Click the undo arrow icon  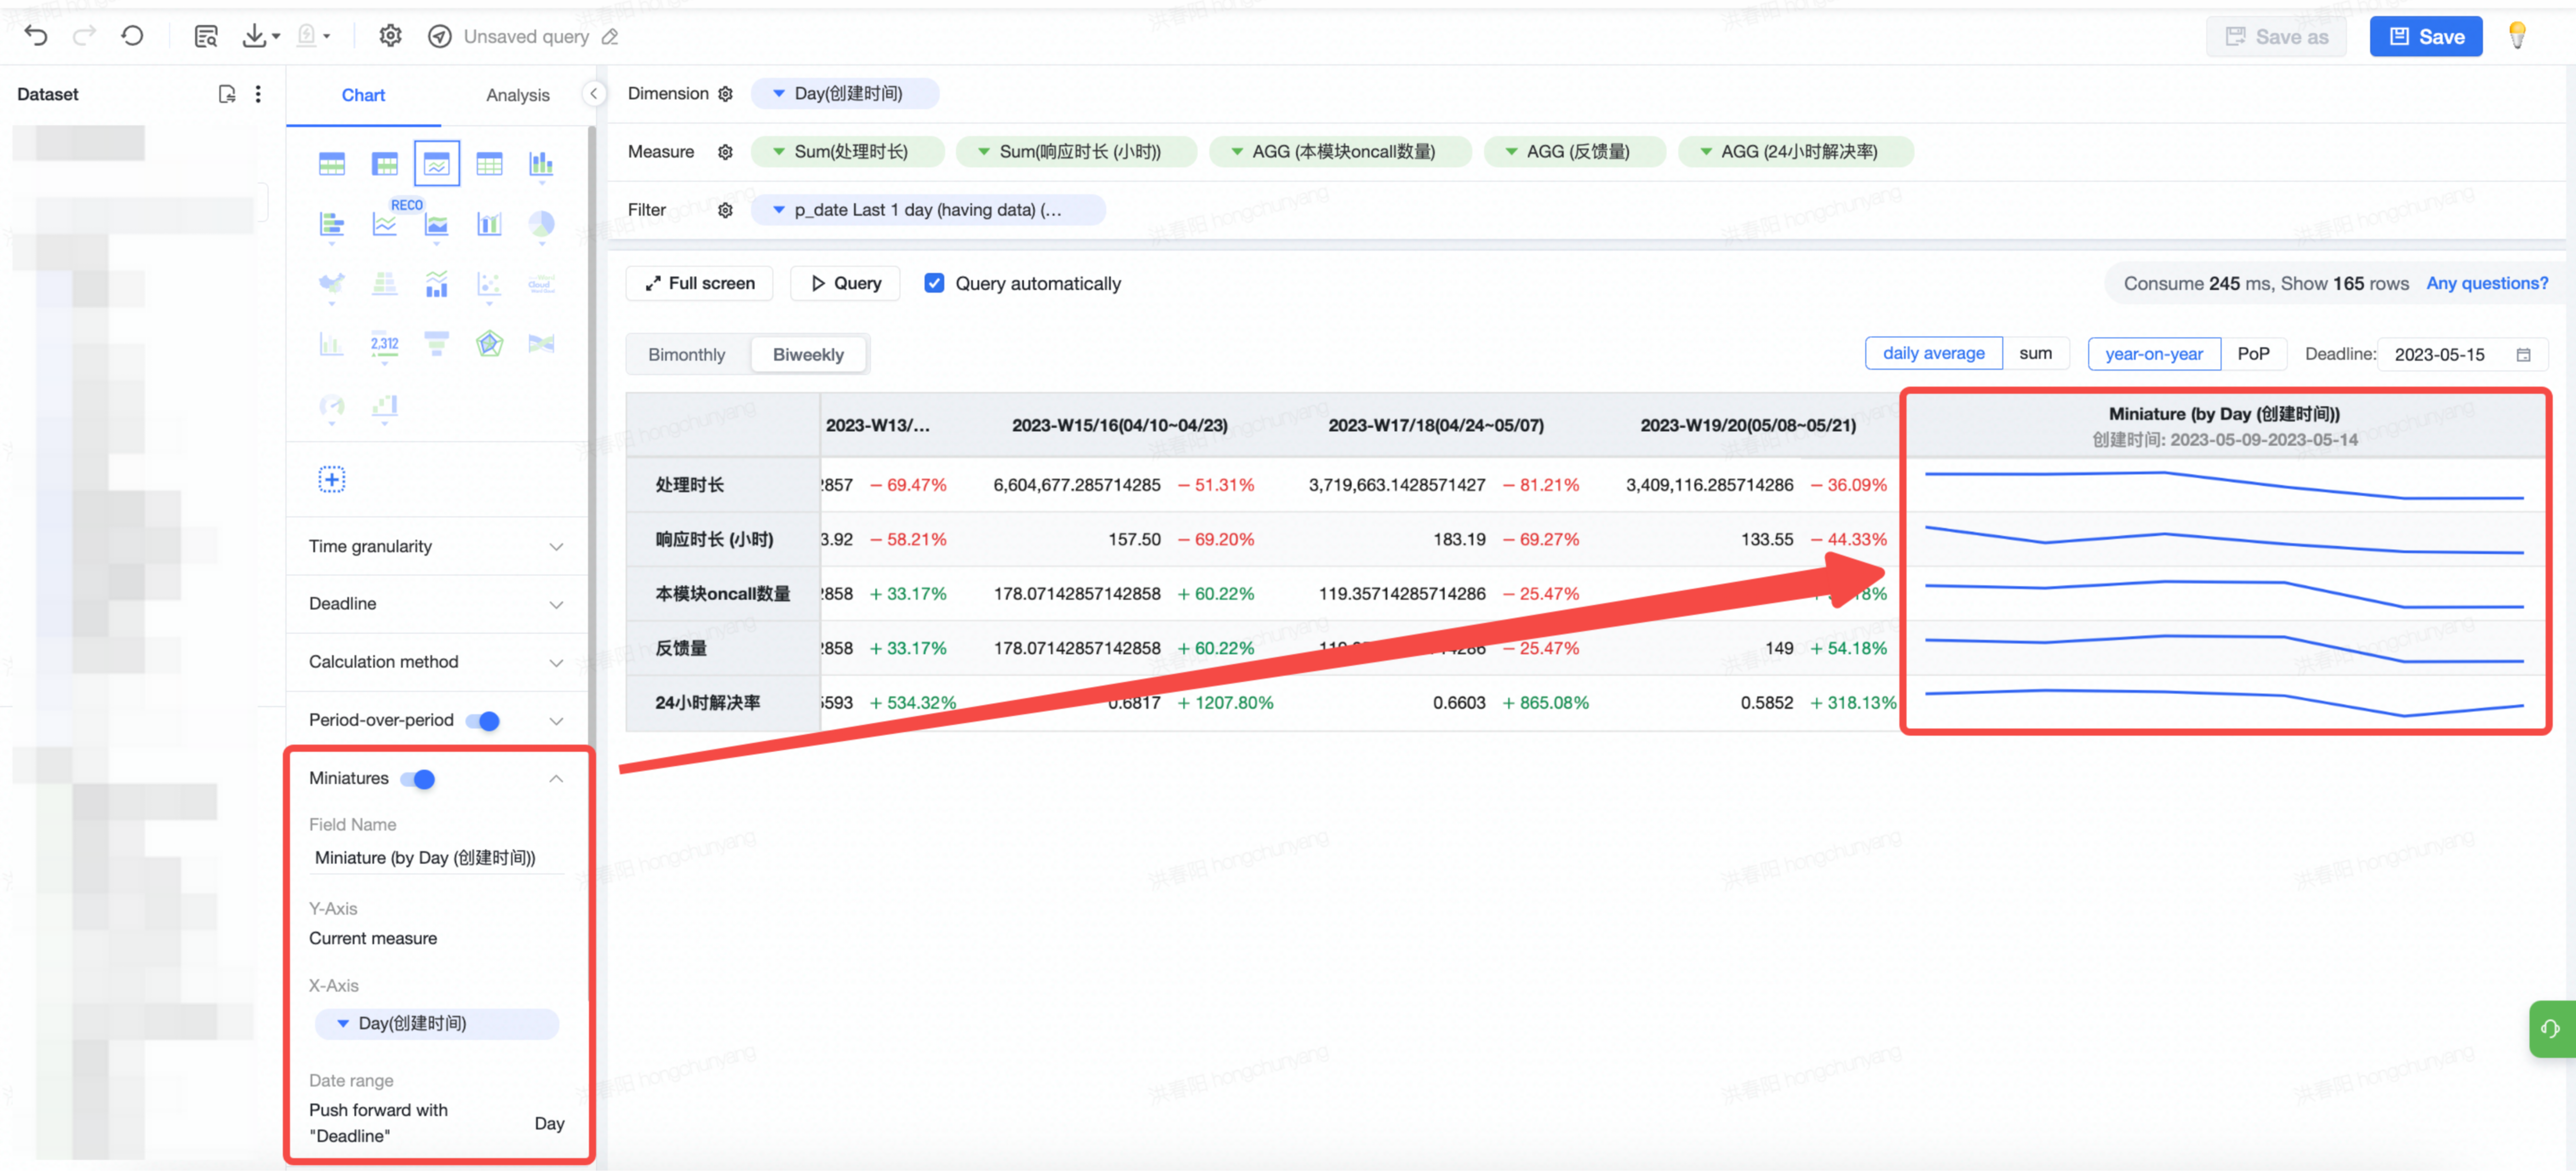point(36,36)
